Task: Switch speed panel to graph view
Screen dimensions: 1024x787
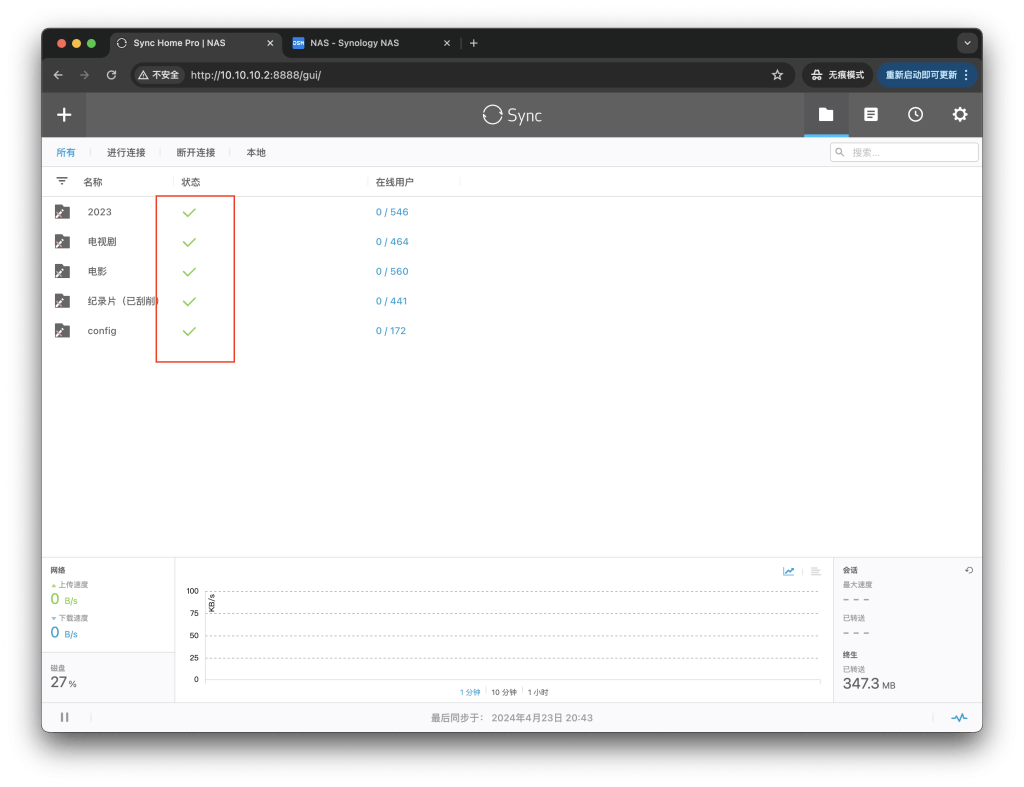Action: (x=788, y=571)
